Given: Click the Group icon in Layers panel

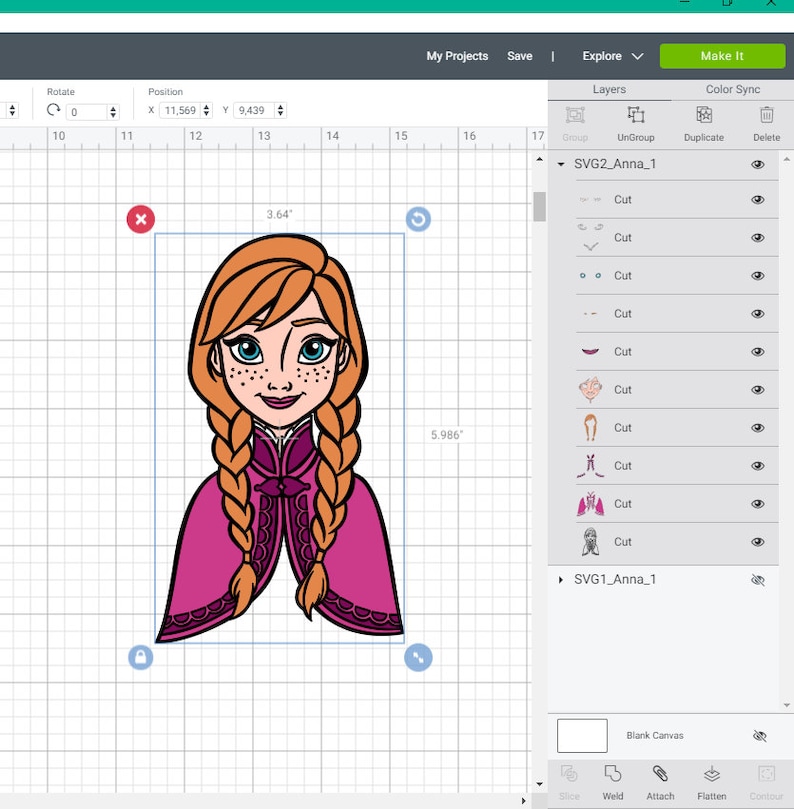Looking at the screenshot, I should (575, 115).
